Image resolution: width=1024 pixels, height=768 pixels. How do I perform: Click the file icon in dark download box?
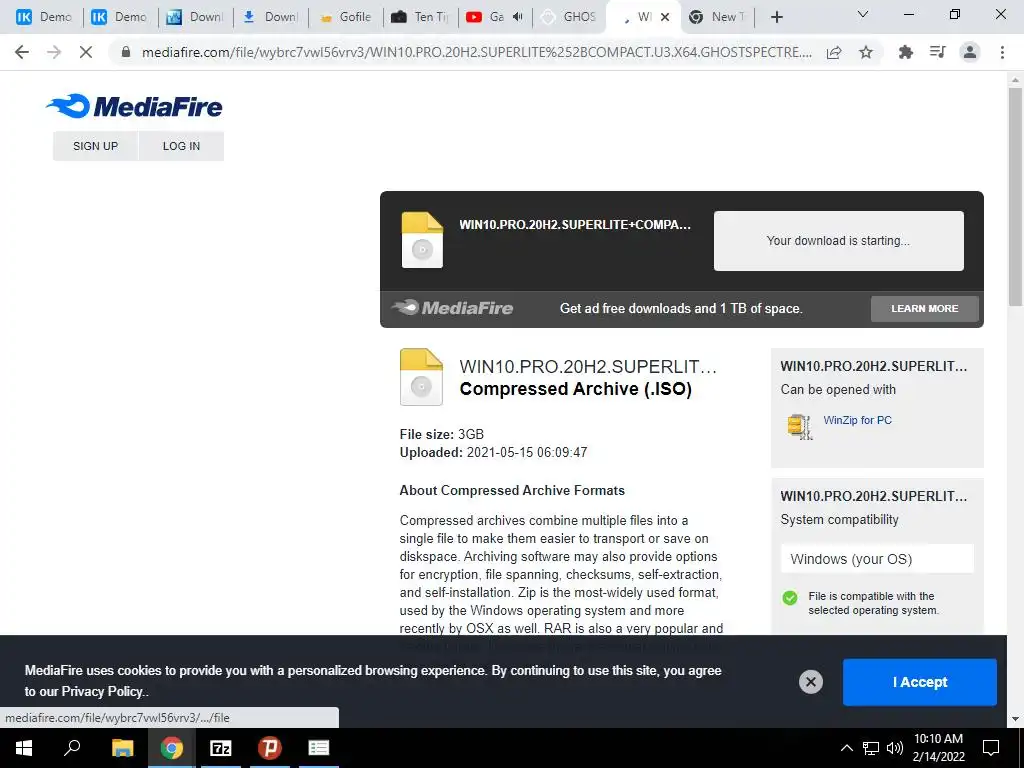click(x=422, y=240)
